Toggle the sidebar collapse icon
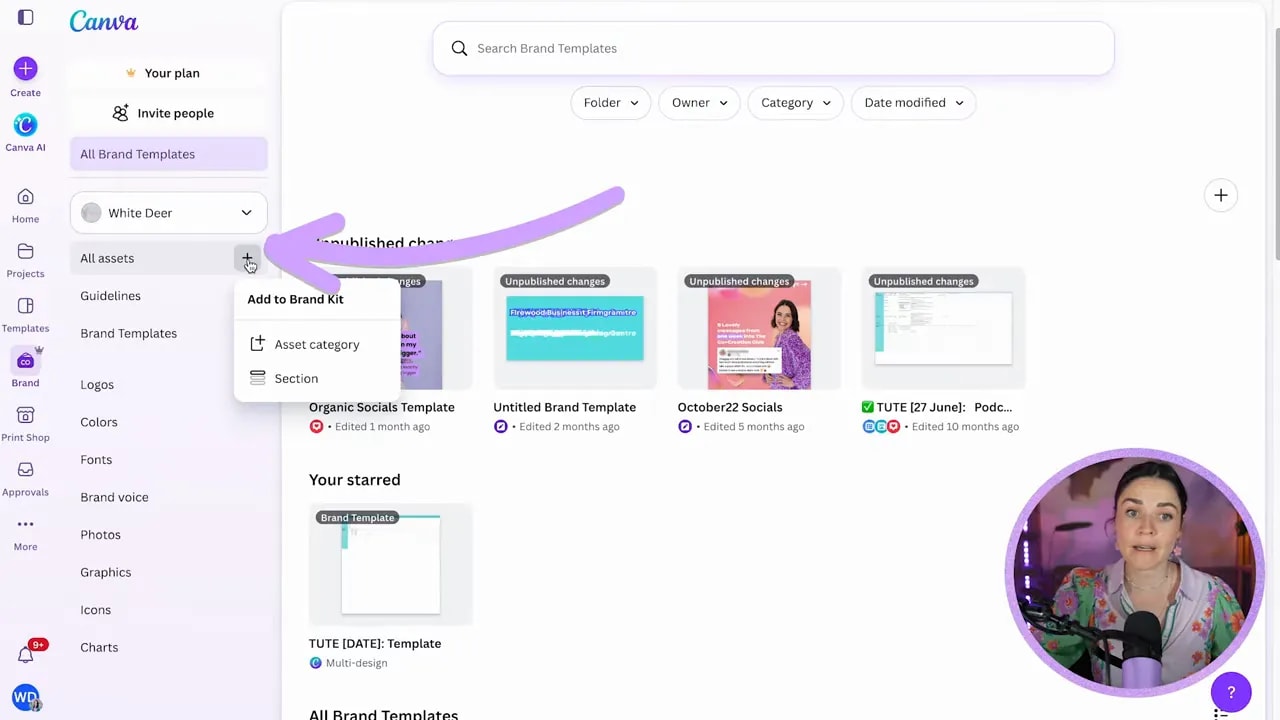Viewport: 1280px width, 720px height. pyautogui.click(x=26, y=17)
